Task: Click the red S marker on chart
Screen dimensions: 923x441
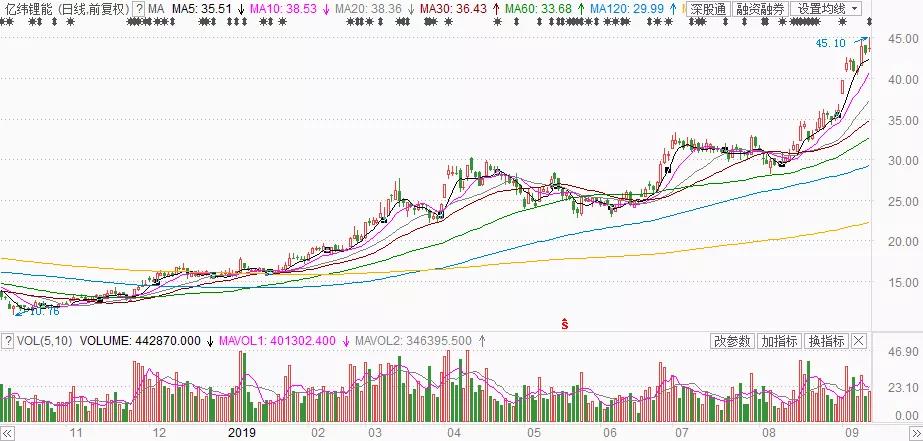Action: 564,323
